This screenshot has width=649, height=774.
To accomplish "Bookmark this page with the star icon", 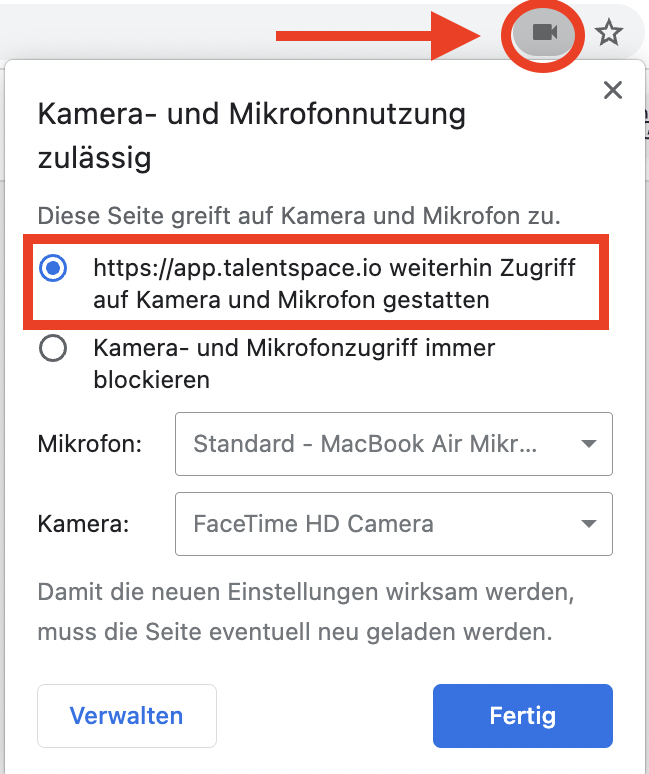I will [609, 33].
